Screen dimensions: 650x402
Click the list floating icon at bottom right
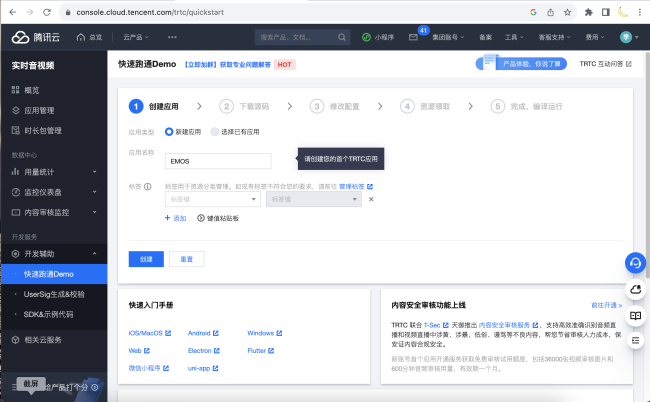click(x=635, y=341)
